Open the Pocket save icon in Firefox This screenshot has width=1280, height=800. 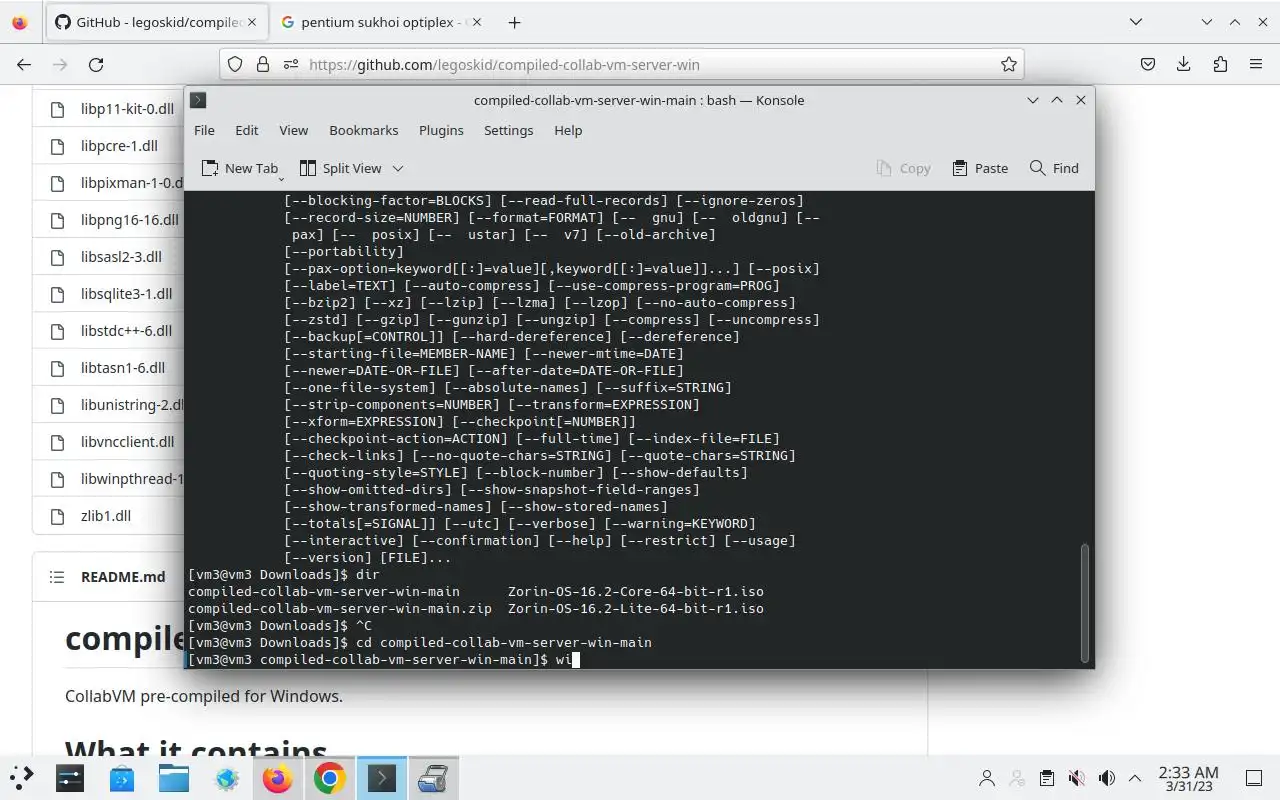point(1148,64)
